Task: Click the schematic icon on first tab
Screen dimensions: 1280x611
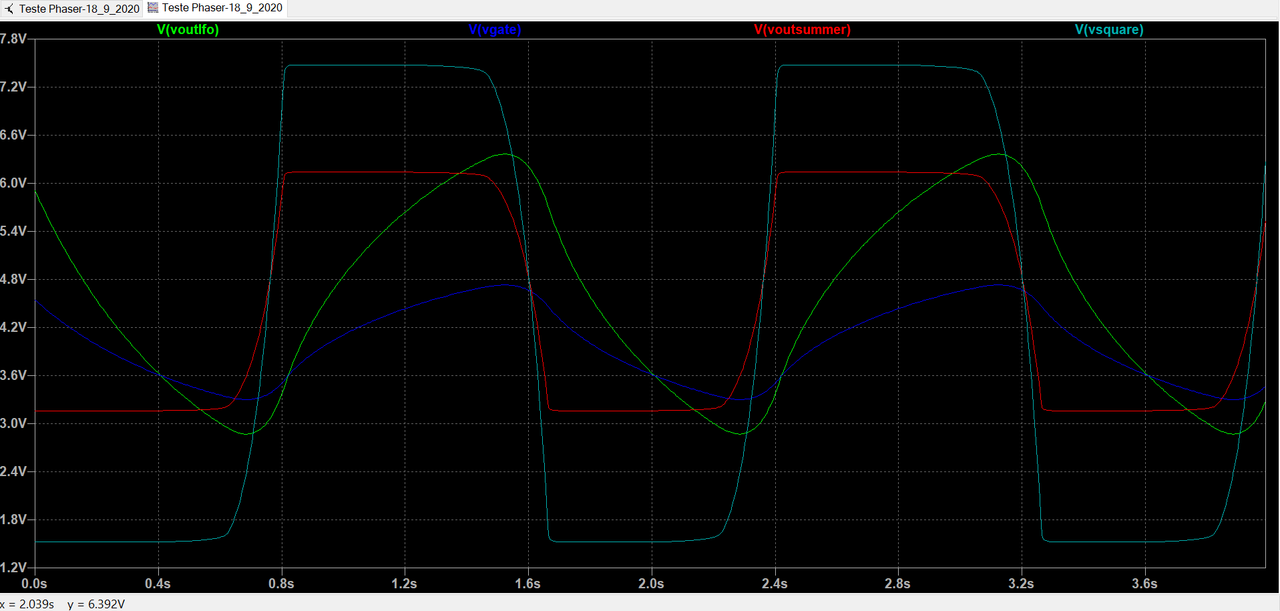Action: 9,7
